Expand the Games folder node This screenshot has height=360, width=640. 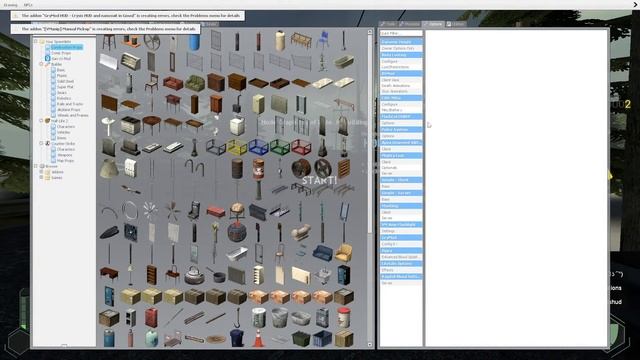[41, 178]
